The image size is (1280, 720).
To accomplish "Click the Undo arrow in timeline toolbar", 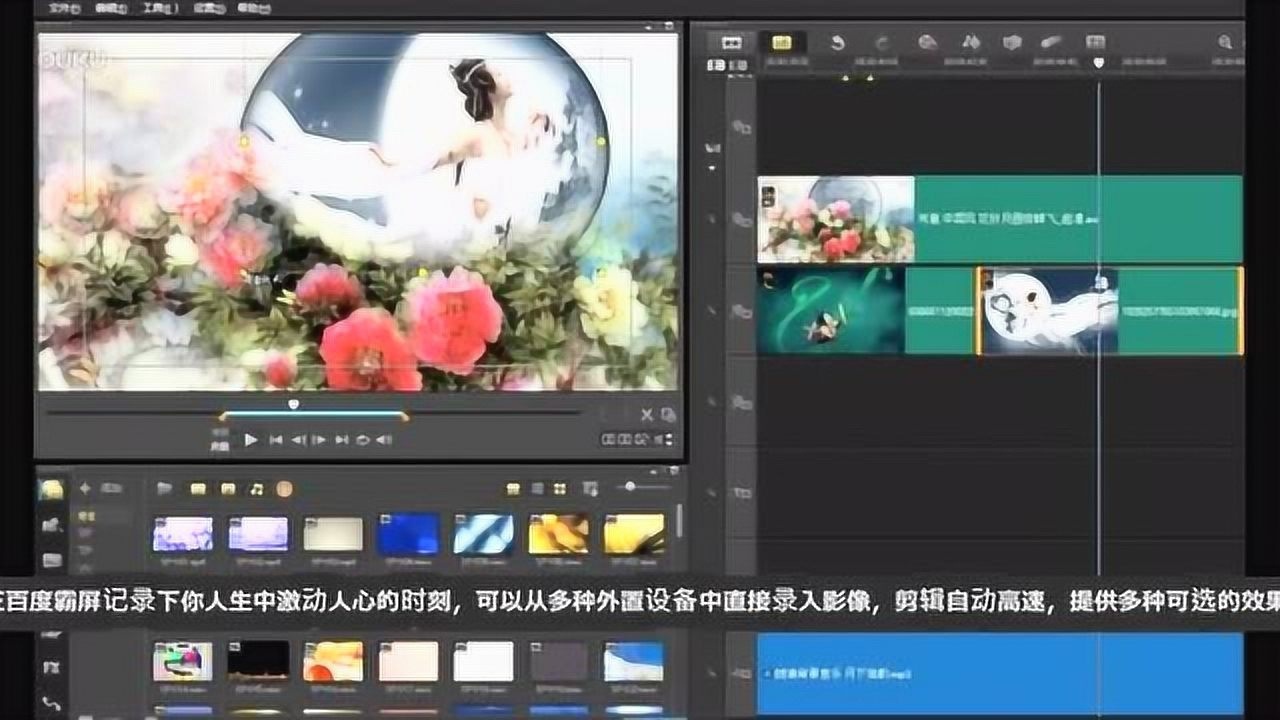I will [x=837, y=42].
